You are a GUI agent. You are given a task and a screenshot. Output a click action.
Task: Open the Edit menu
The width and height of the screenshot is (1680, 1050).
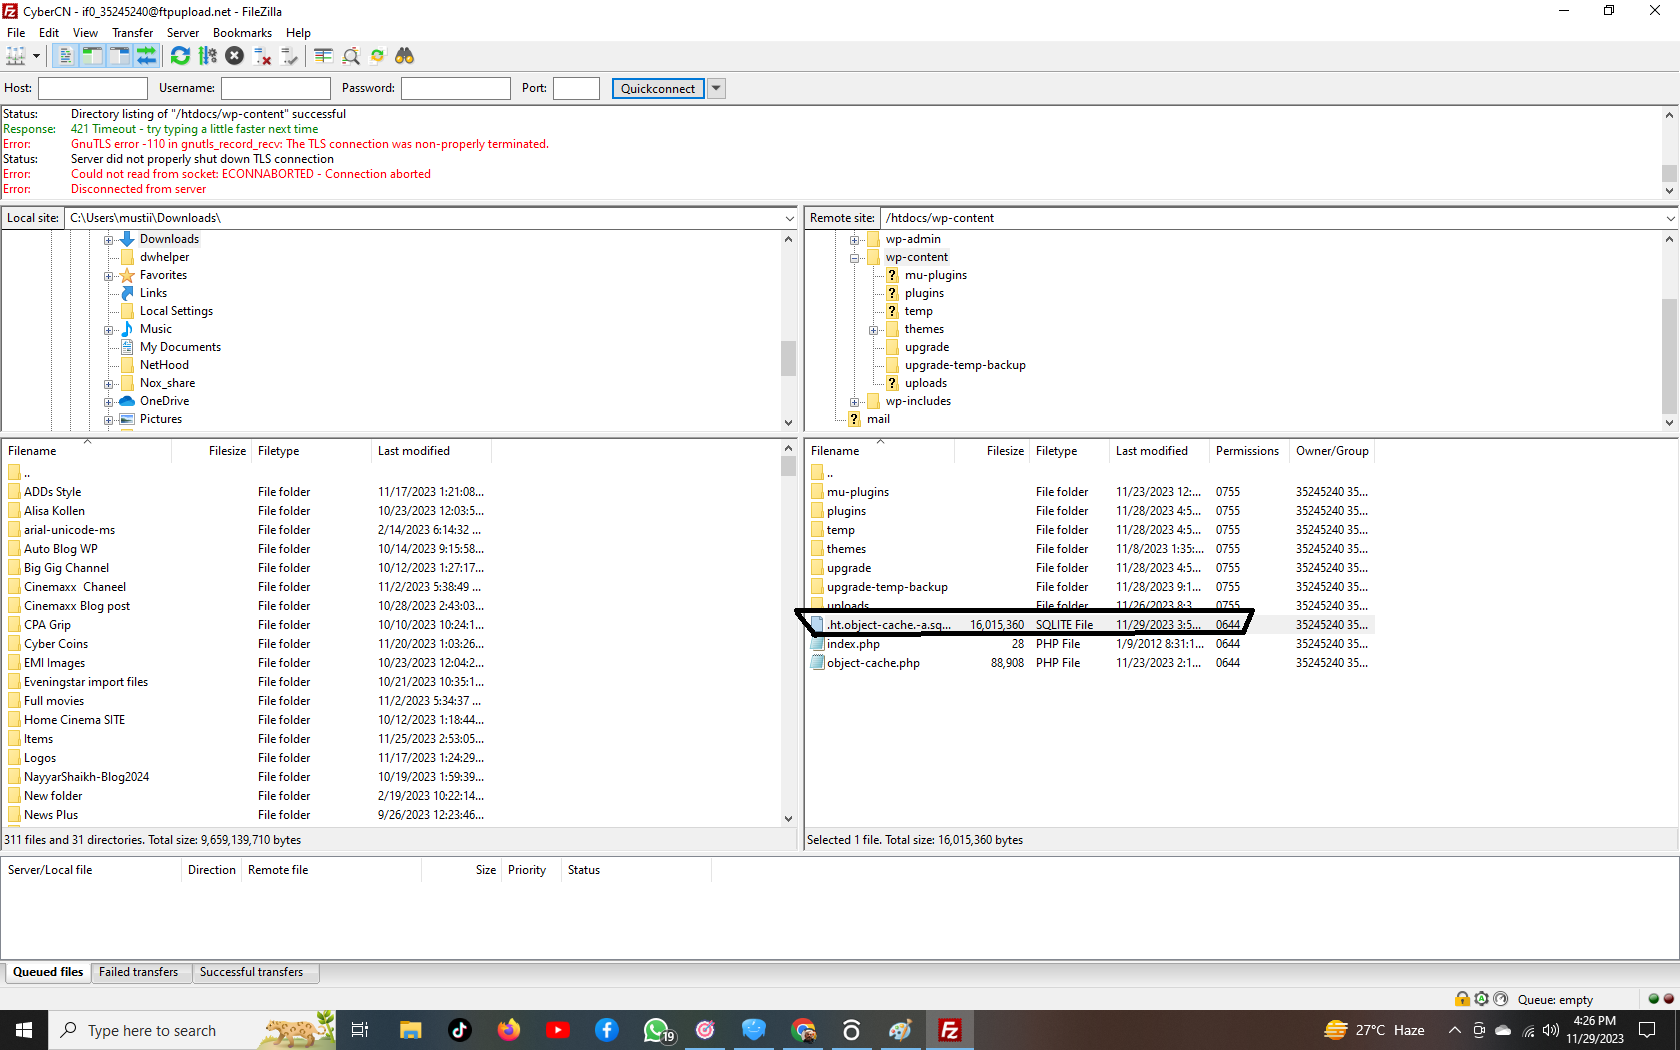[49, 33]
